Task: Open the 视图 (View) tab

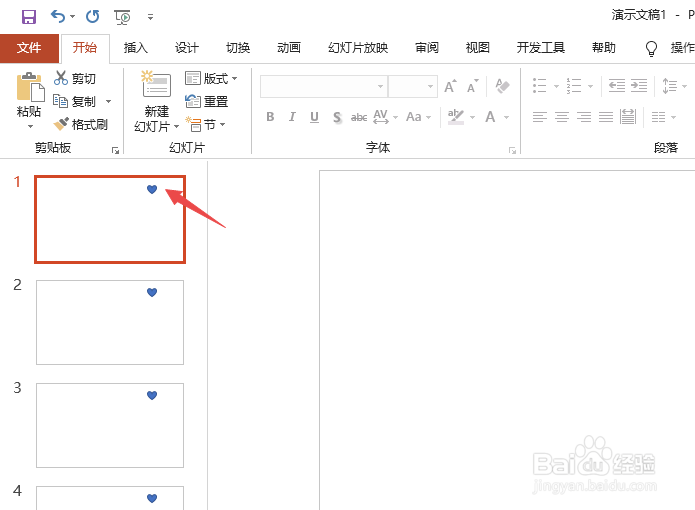Action: coord(478,48)
